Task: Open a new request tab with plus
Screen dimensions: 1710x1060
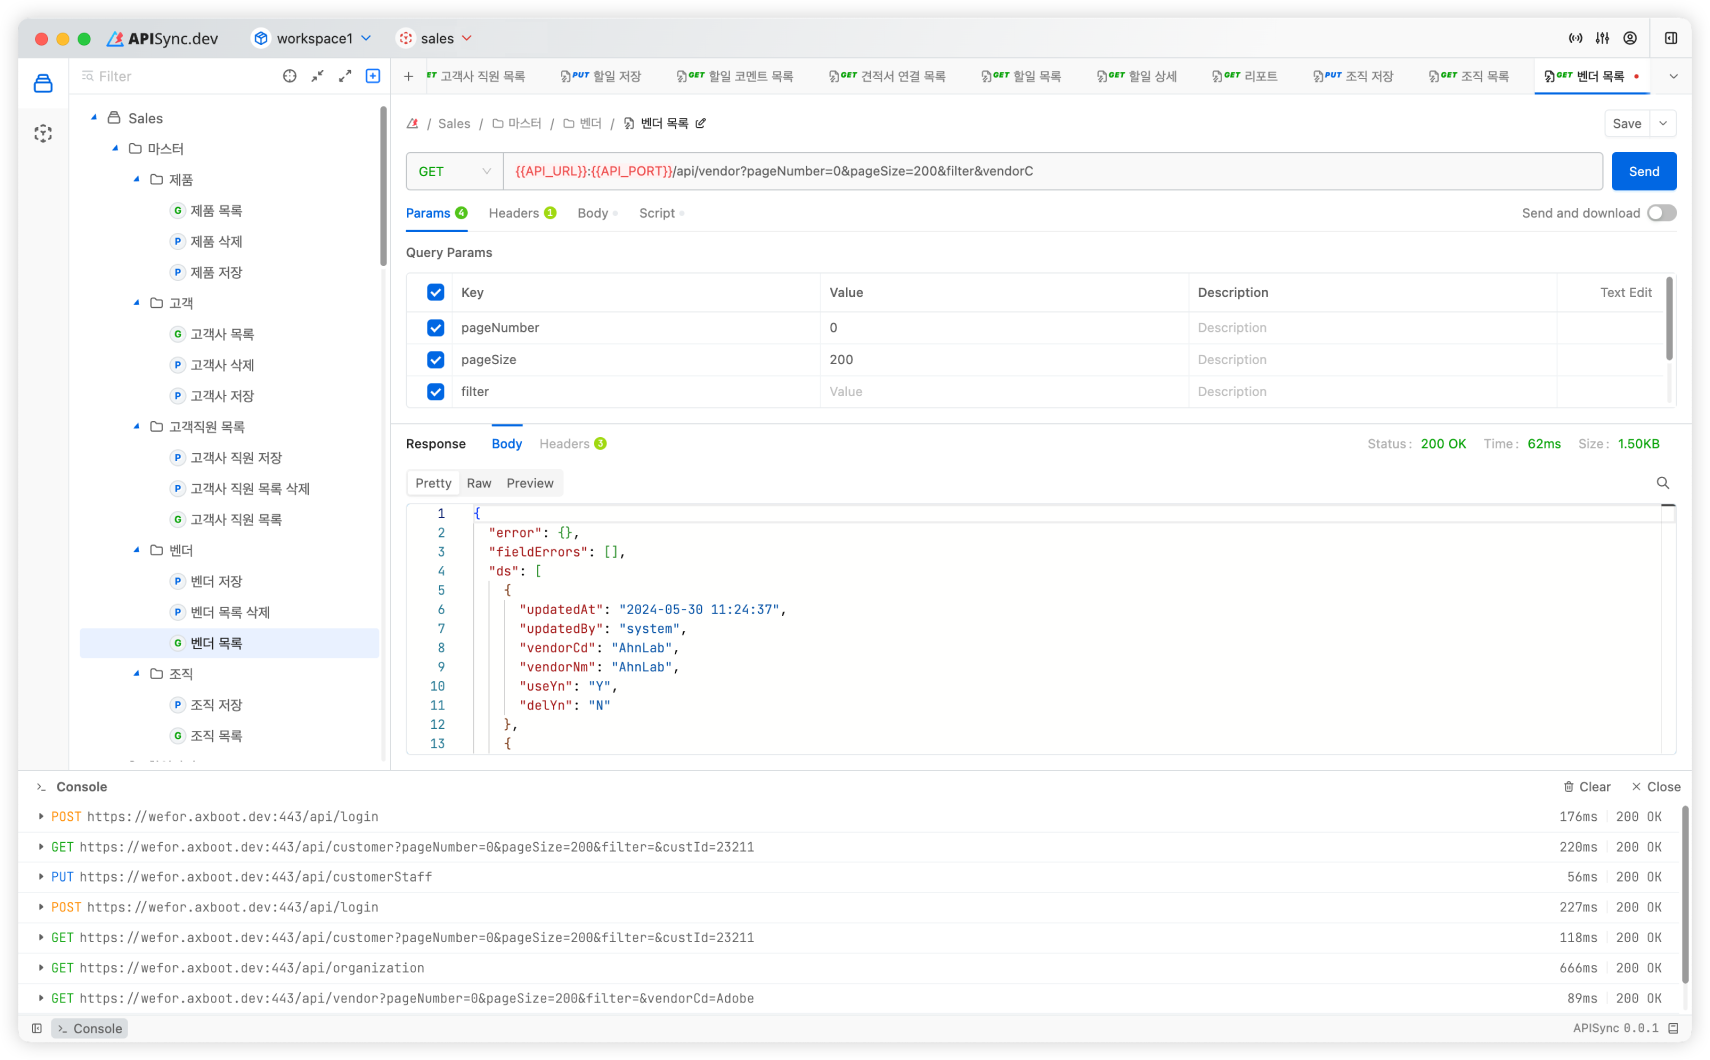Action: 408,76
